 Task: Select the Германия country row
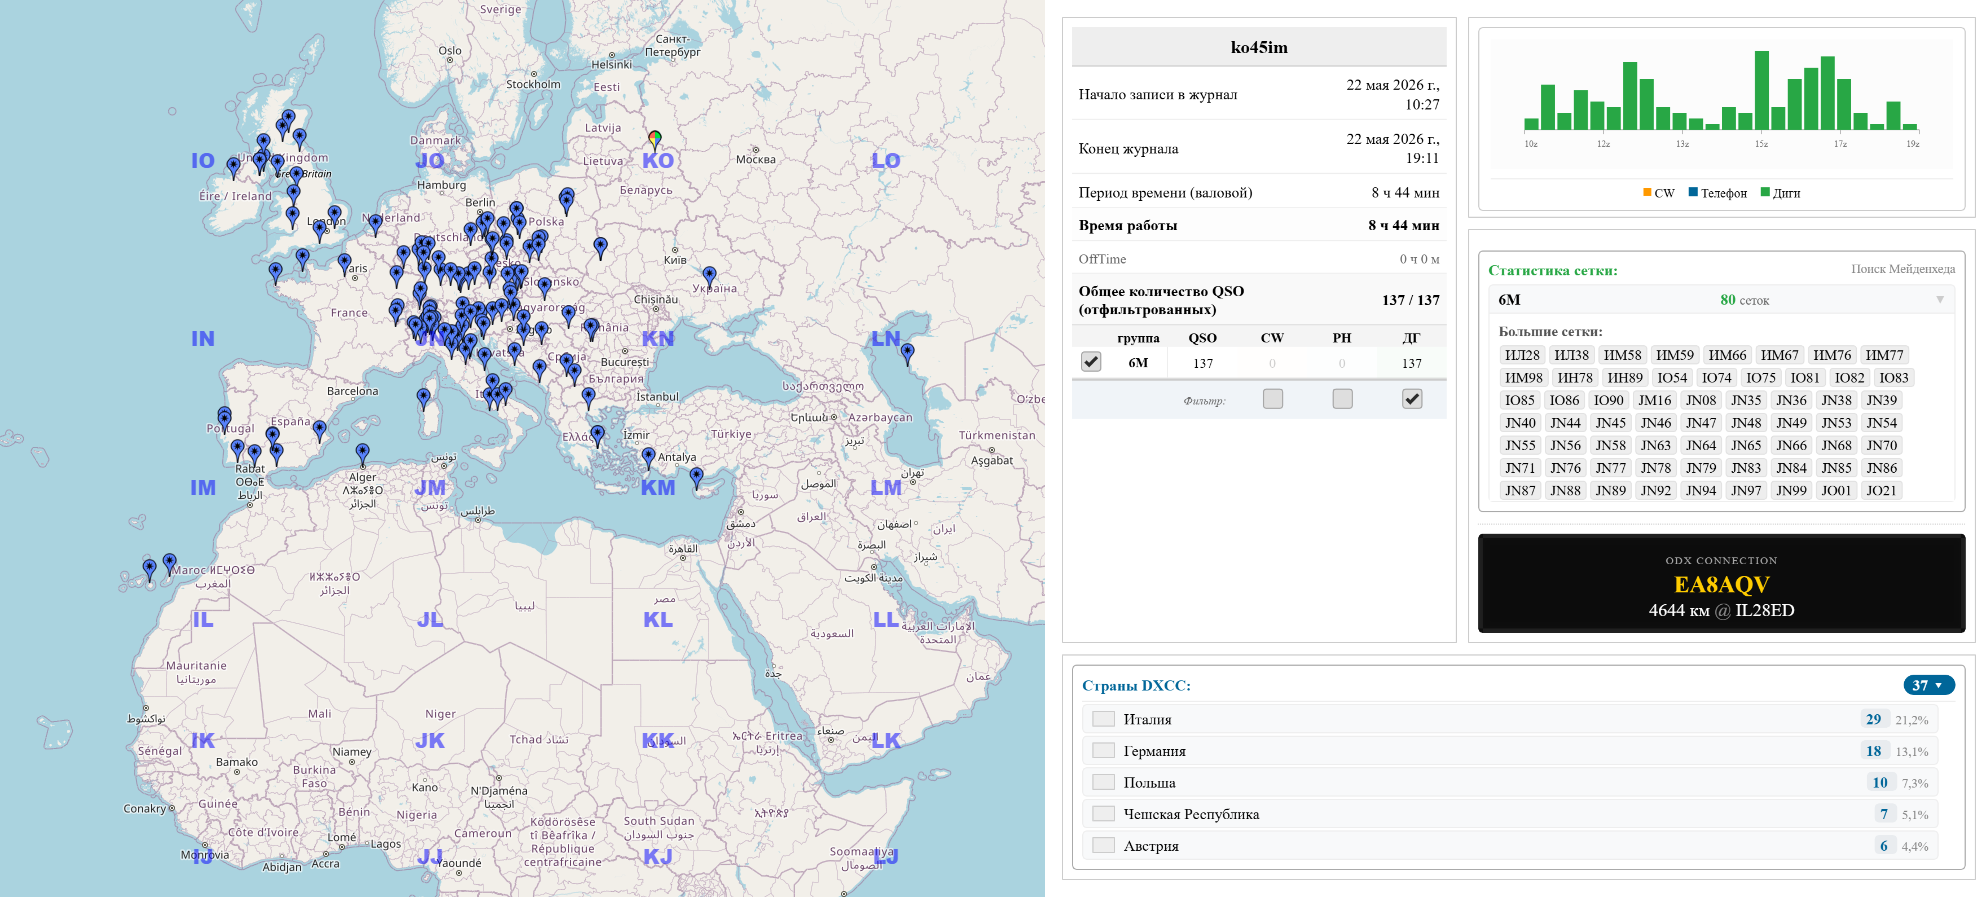click(x=1510, y=751)
